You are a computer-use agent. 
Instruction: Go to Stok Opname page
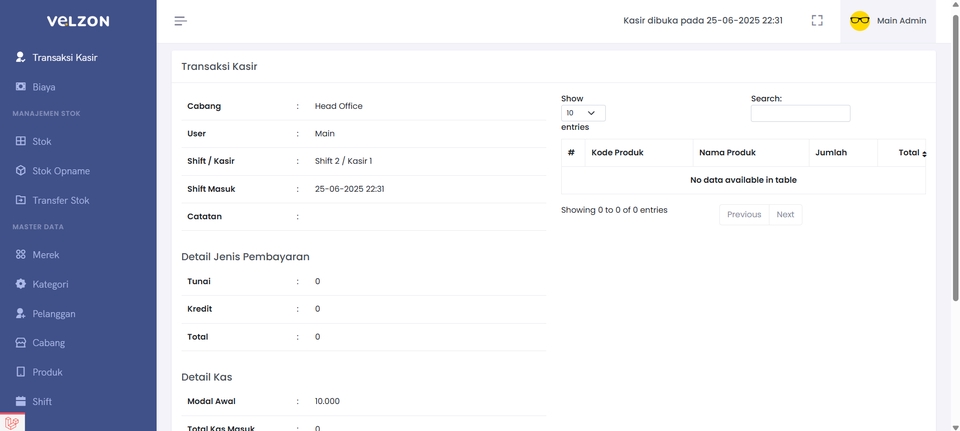click(x=61, y=171)
